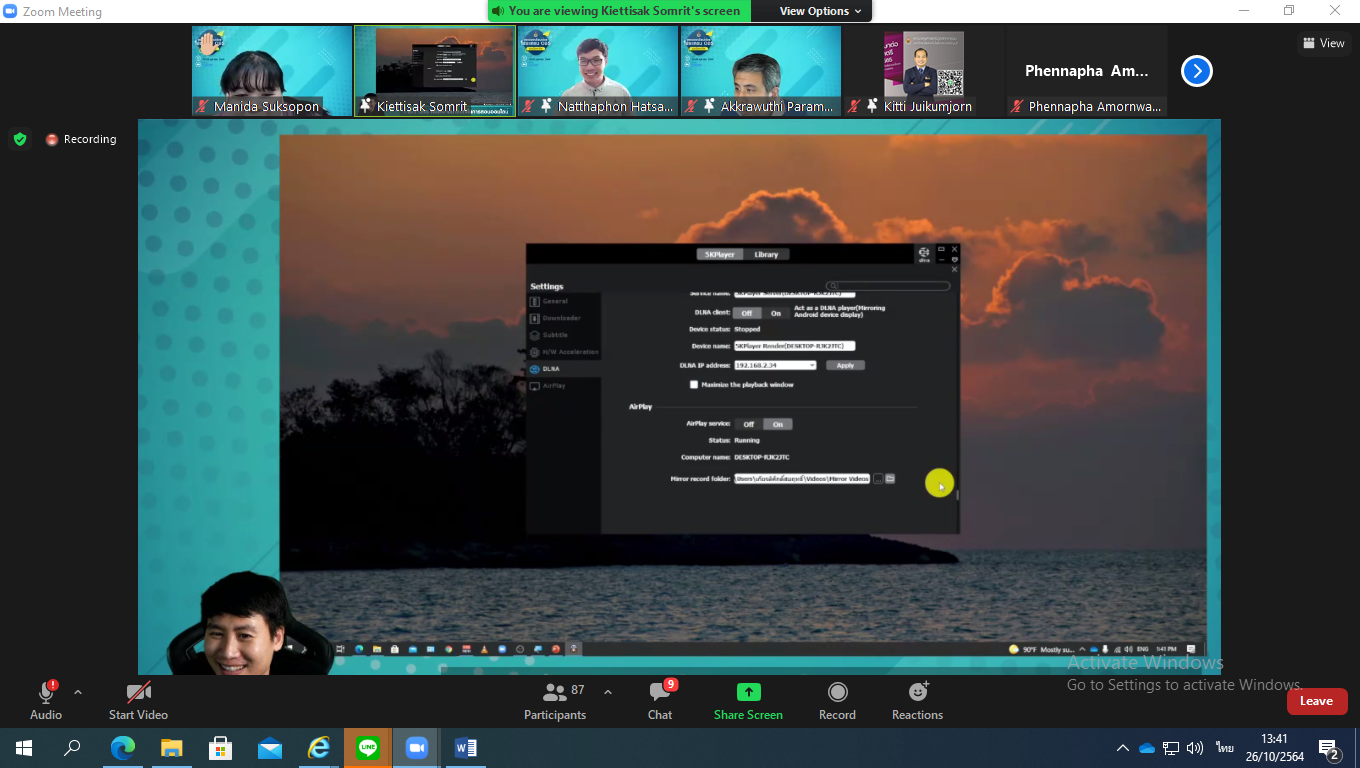Click the green Share Screen icon

click(x=748, y=692)
